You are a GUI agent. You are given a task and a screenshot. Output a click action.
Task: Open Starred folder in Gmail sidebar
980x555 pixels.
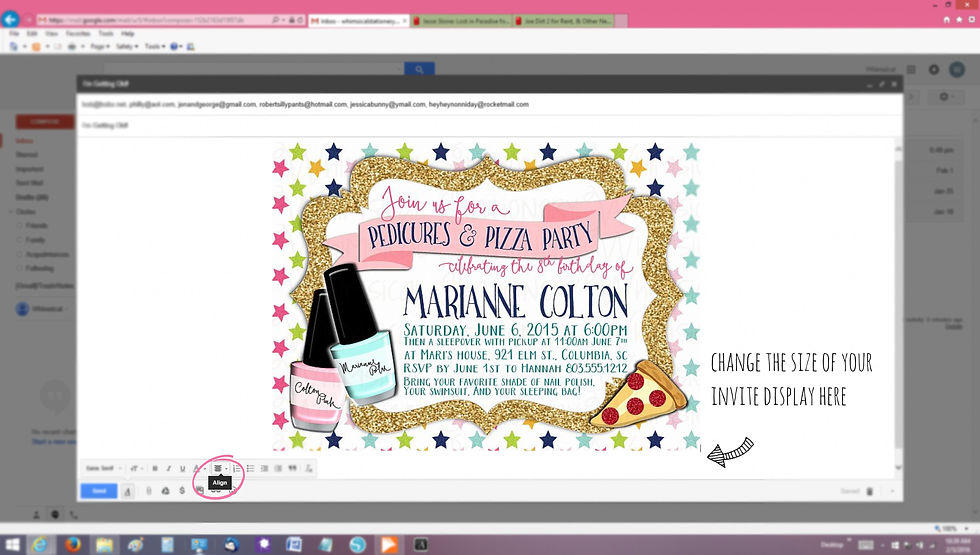coord(27,154)
